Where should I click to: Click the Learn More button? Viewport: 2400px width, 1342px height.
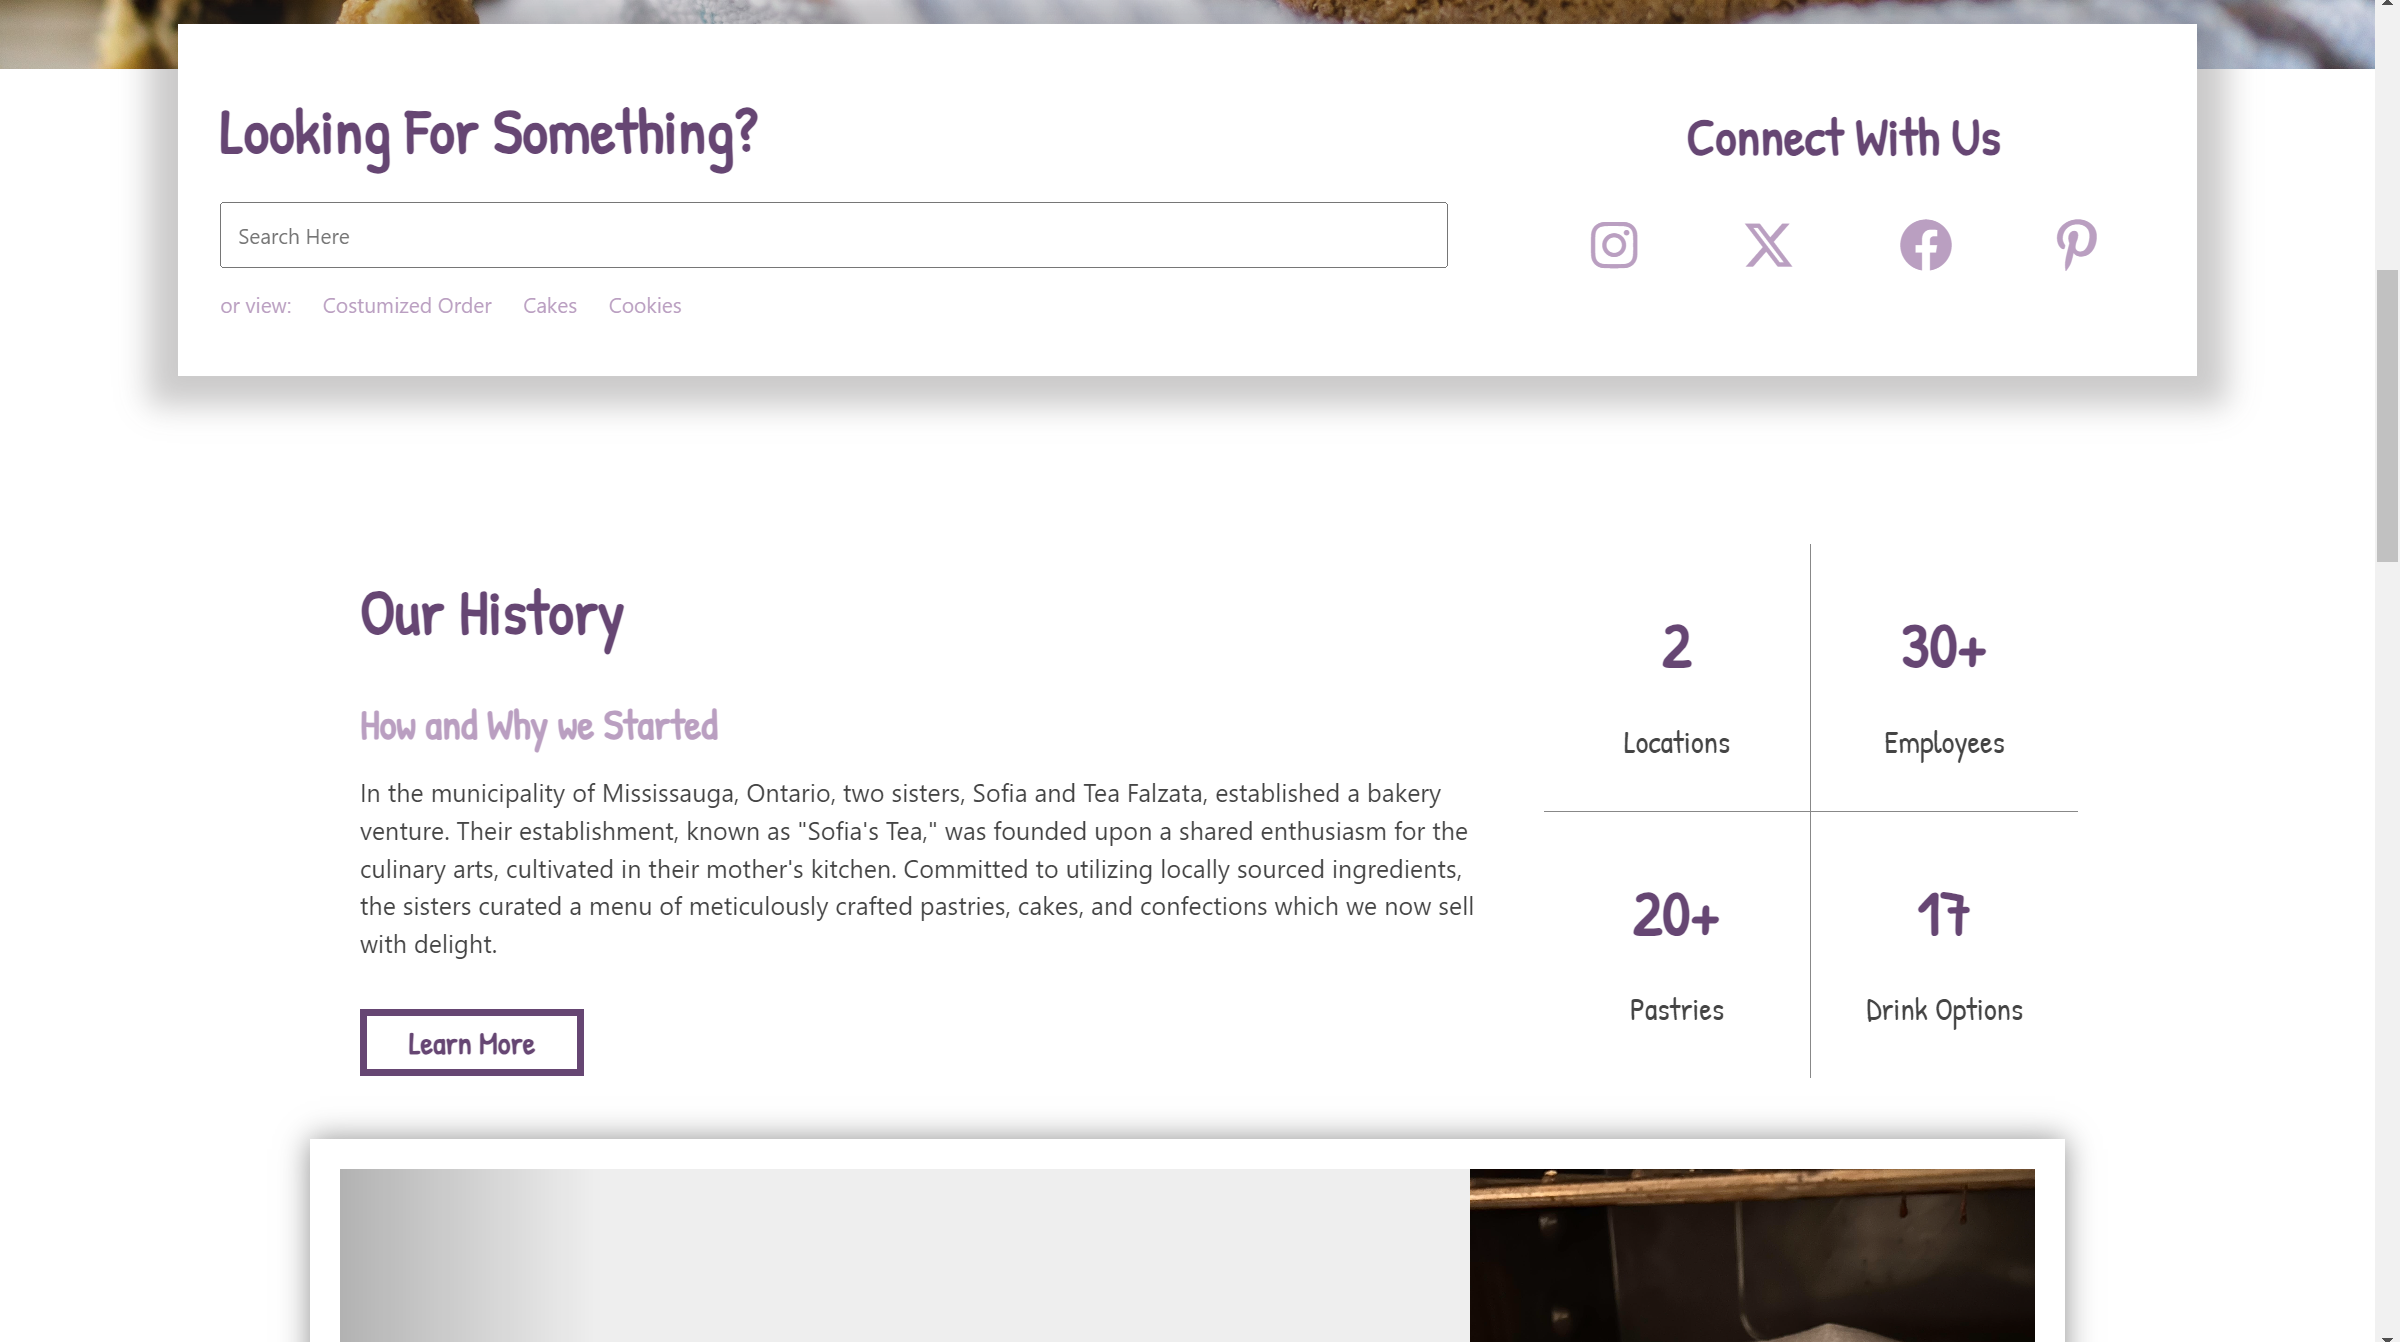(x=471, y=1043)
